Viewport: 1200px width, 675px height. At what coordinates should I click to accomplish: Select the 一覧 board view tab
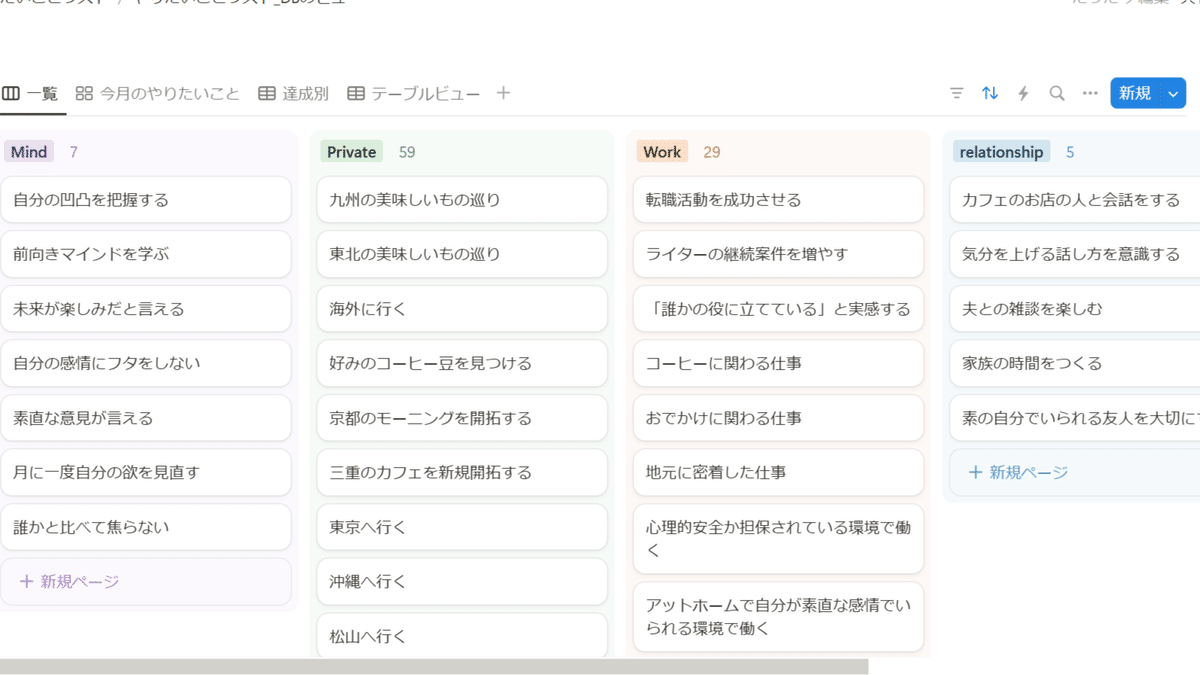31,93
